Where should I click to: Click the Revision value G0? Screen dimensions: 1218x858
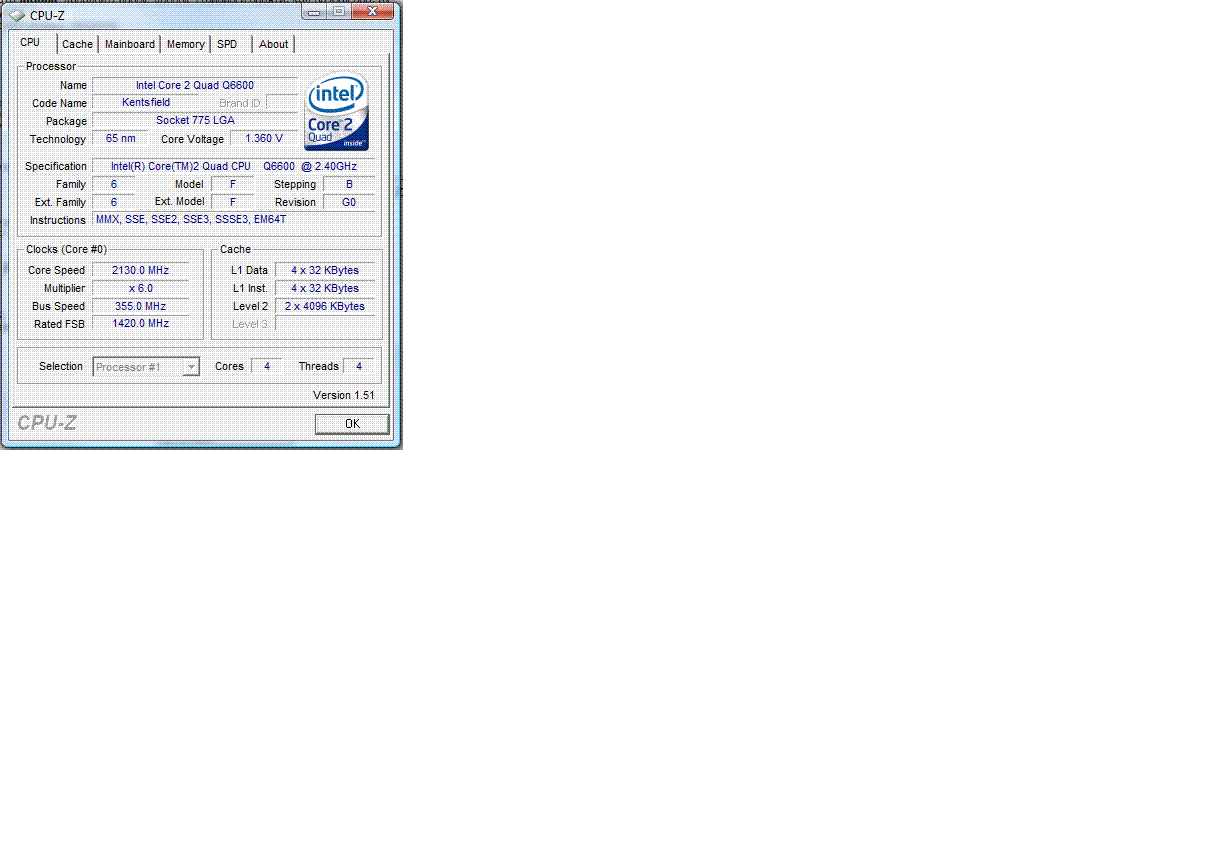tap(349, 202)
